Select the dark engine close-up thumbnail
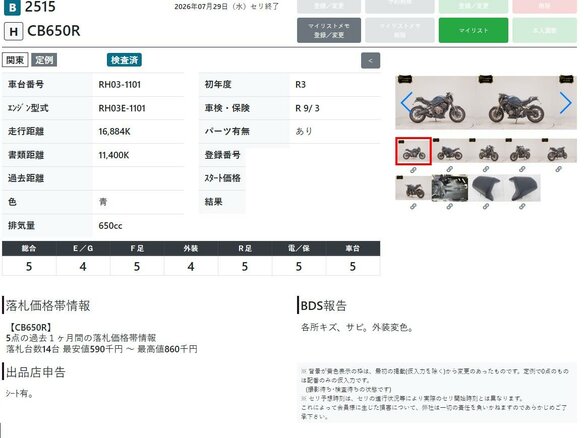This screenshot has height=438, width=584. click(x=450, y=188)
